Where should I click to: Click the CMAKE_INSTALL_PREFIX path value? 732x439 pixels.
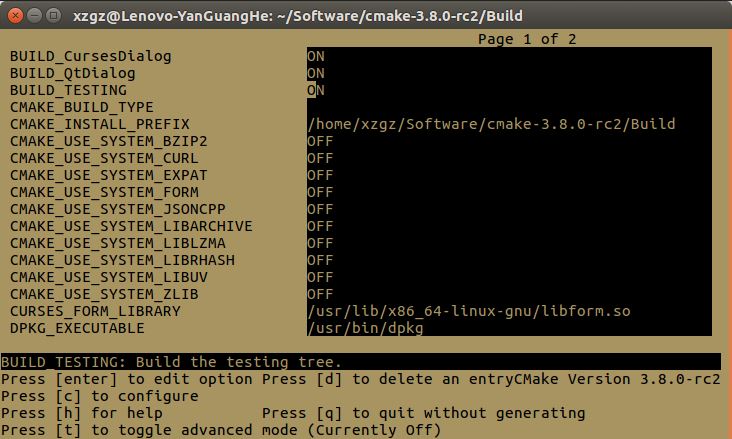(491, 124)
